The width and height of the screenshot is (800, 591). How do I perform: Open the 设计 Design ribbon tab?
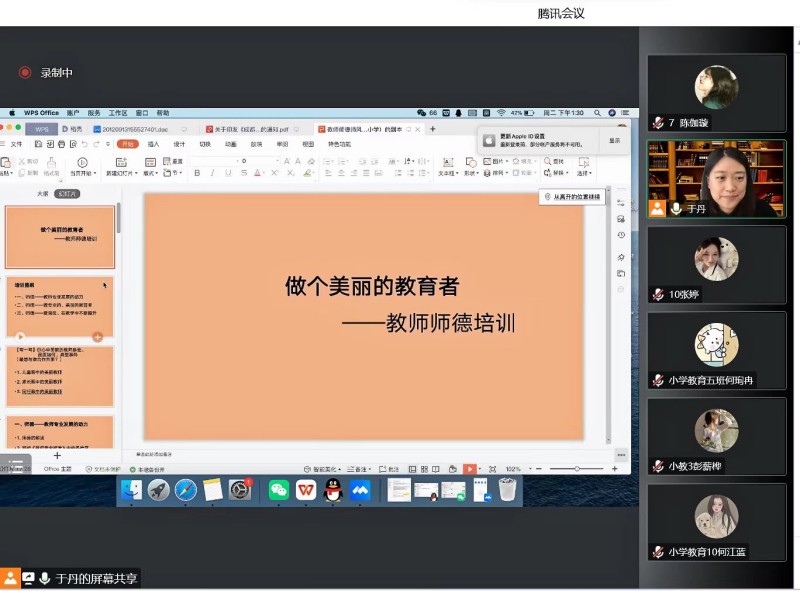point(179,144)
